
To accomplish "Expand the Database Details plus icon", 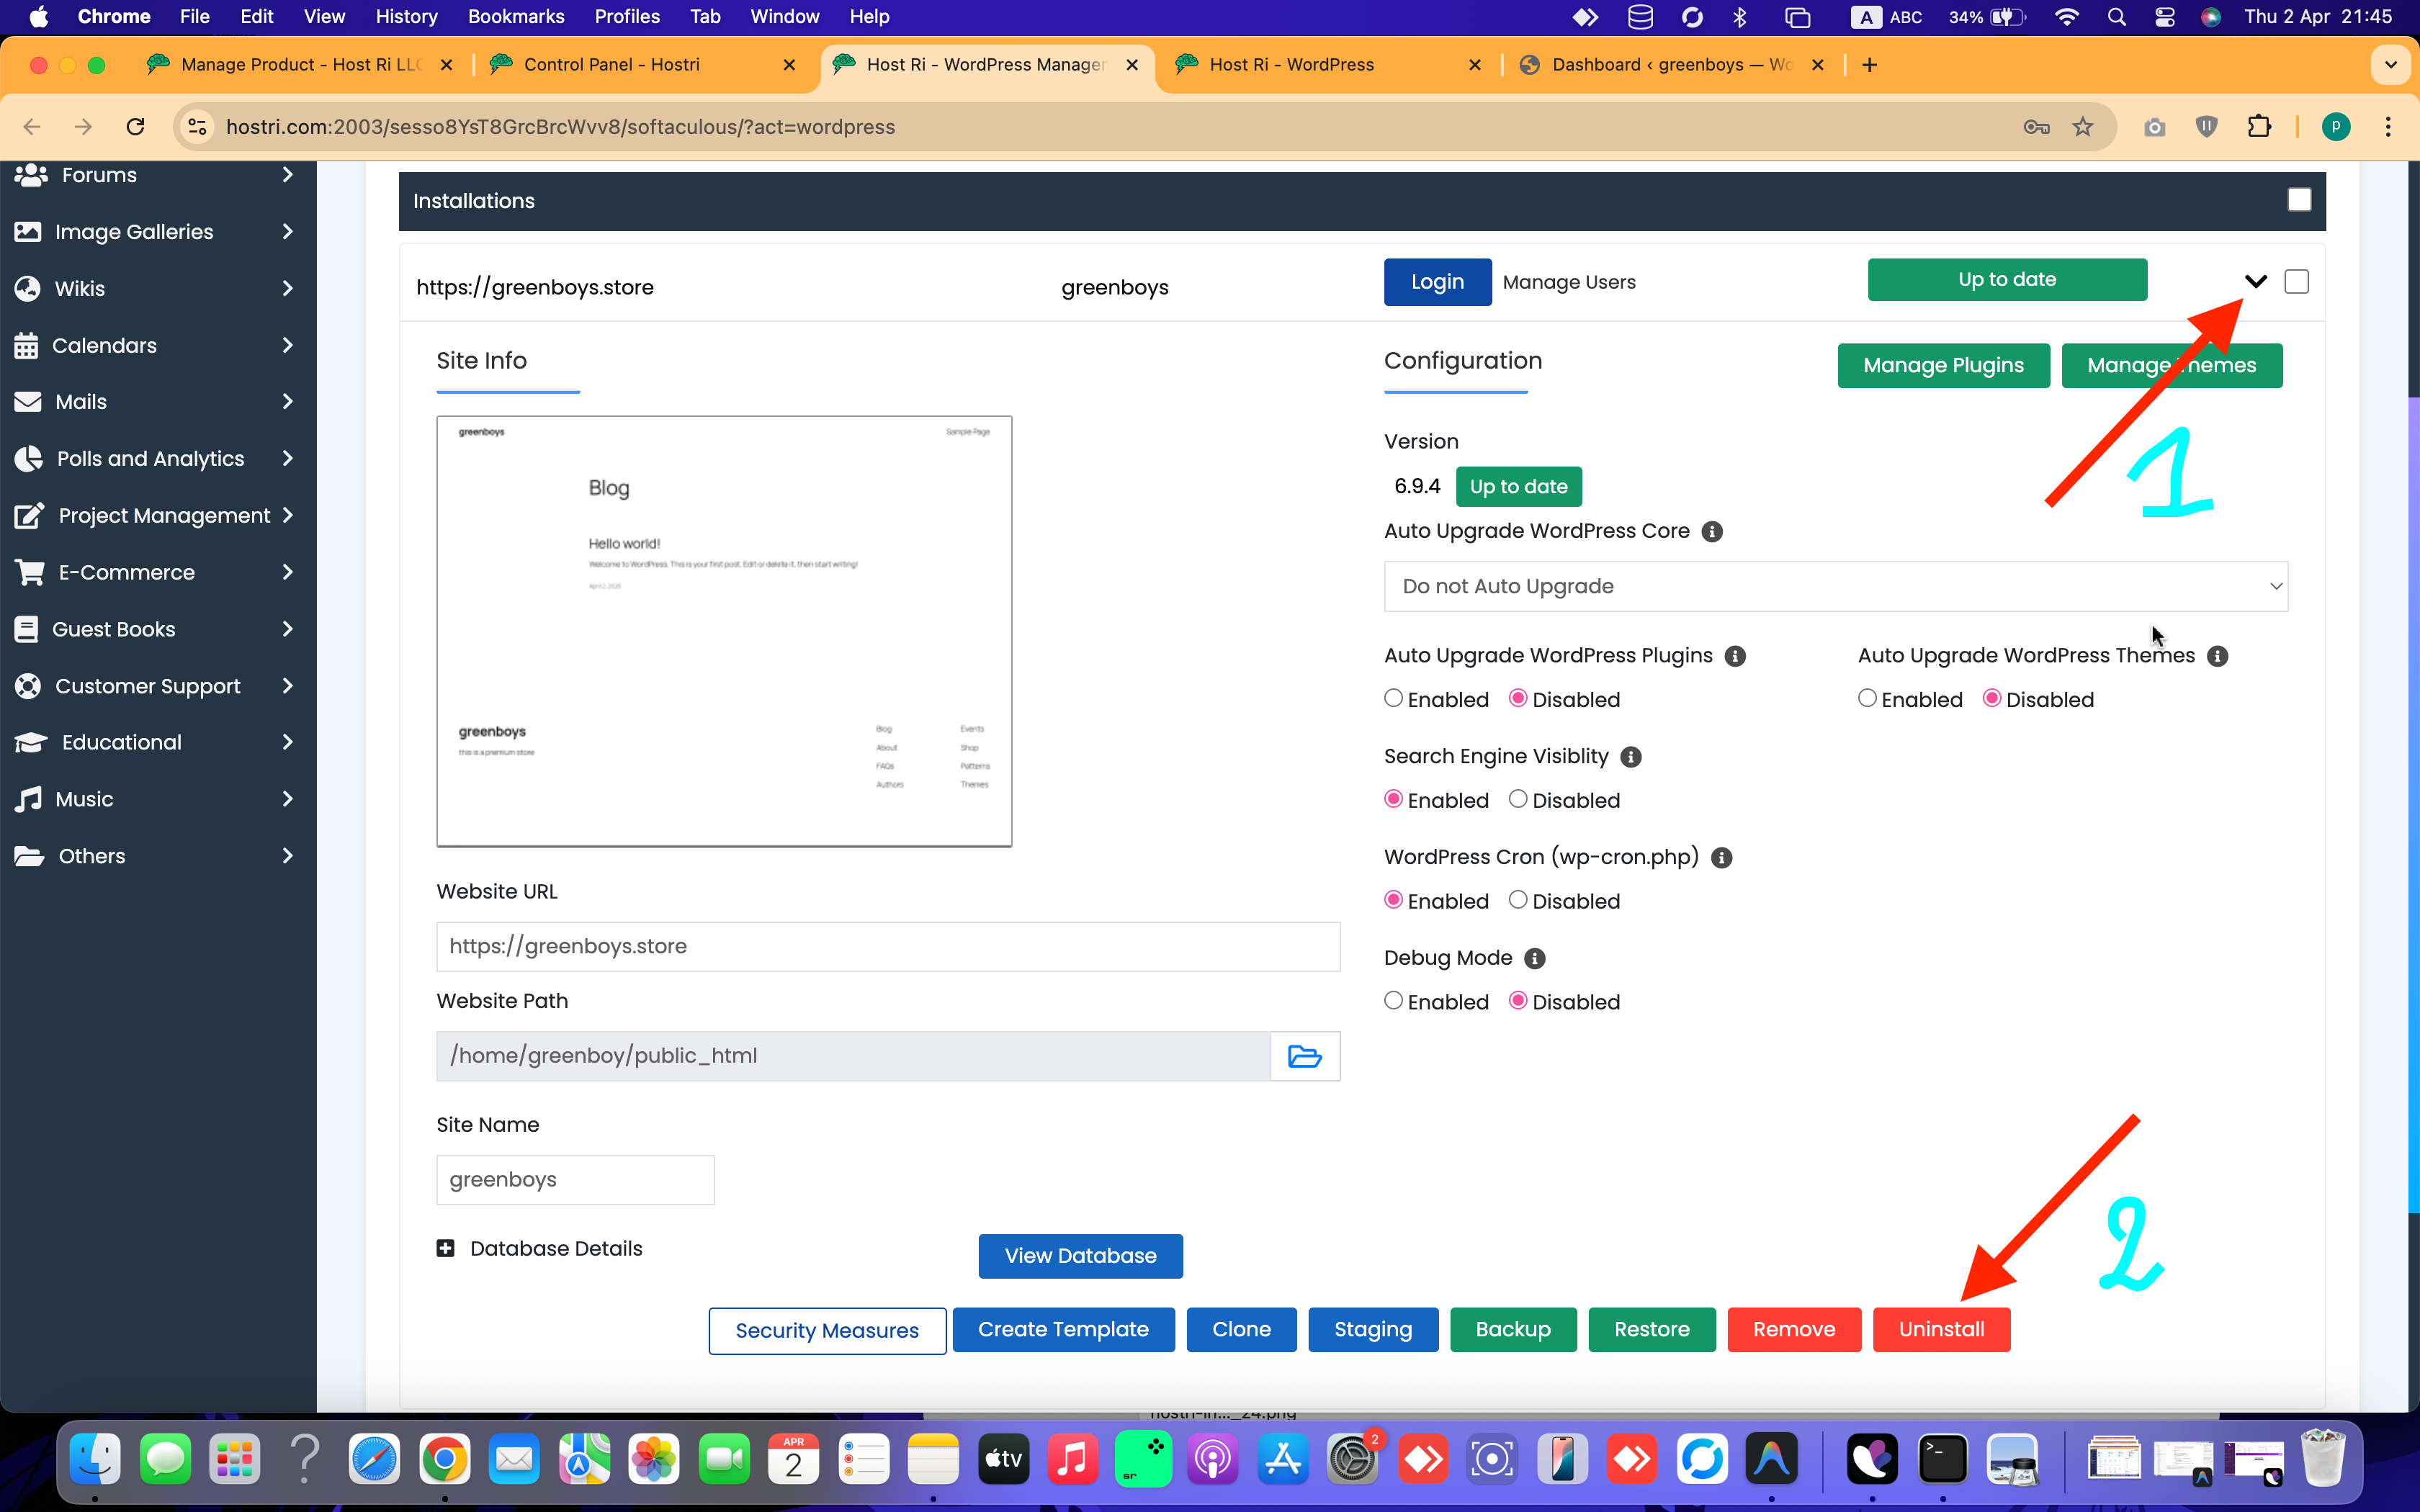I will [x=446, y=1248].
